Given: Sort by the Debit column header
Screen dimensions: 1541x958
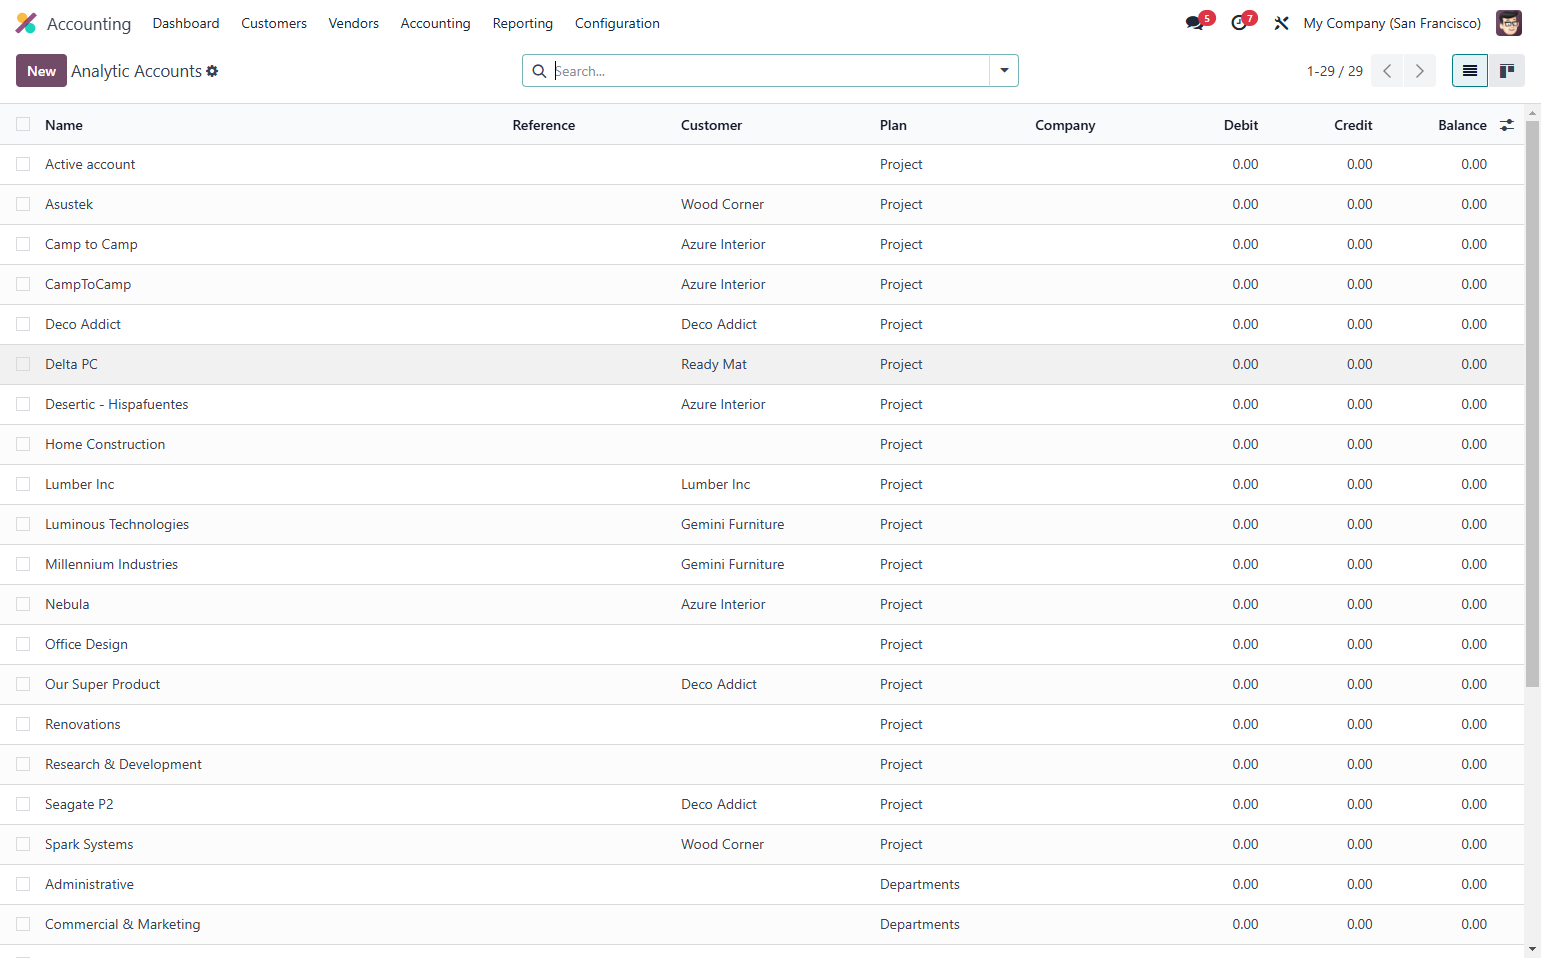Looking at the screenshot, I should coord(1241,125).
